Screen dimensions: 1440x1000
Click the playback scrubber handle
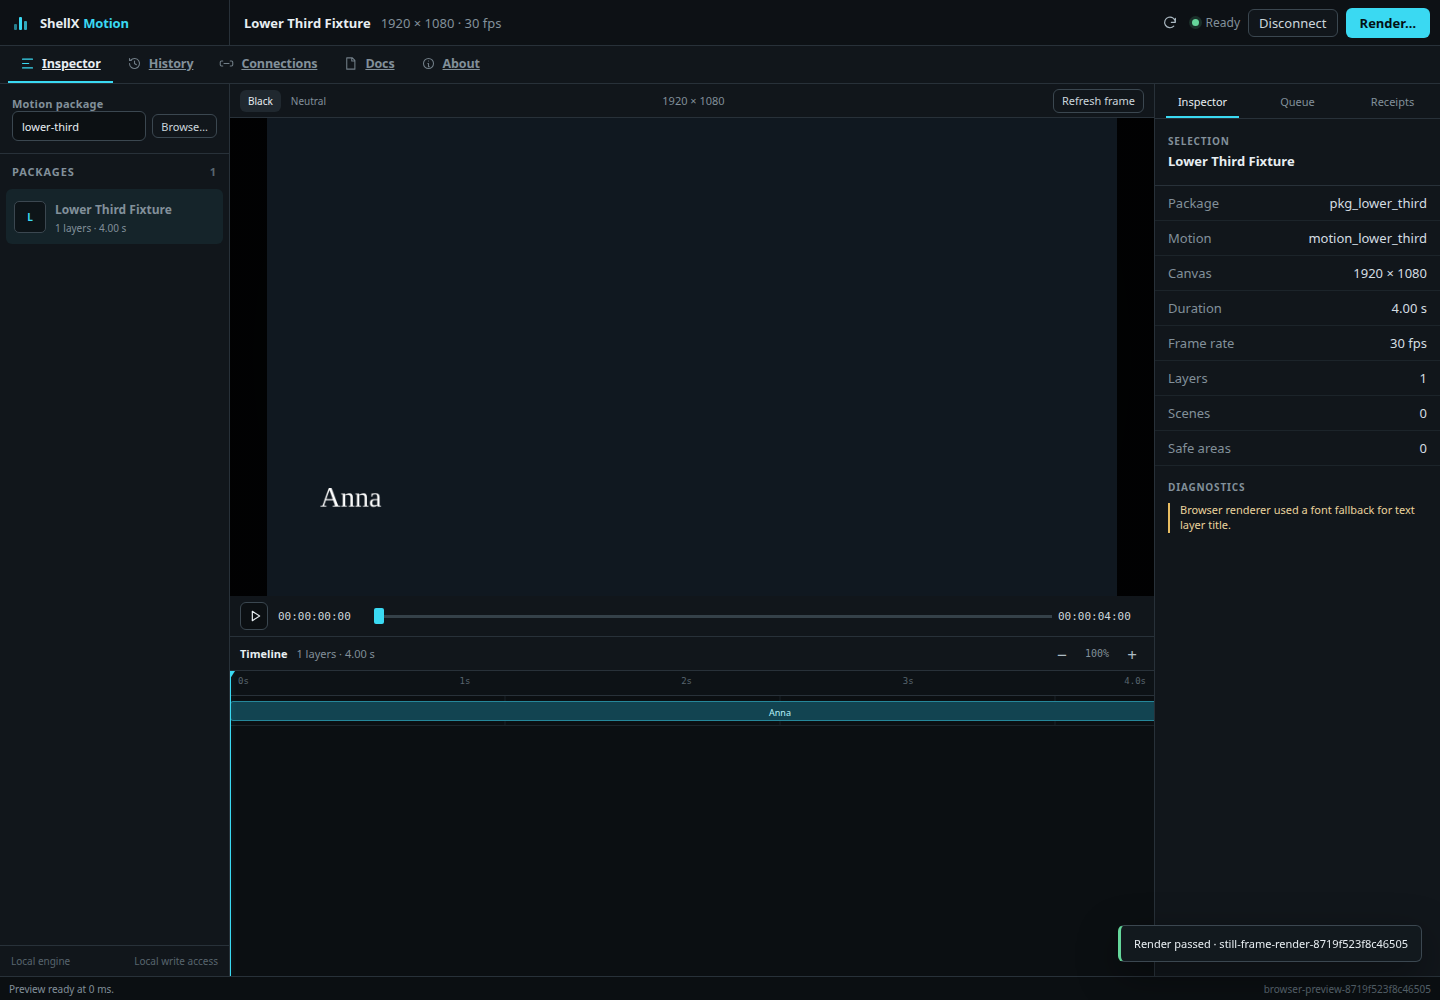click(379, 616)
